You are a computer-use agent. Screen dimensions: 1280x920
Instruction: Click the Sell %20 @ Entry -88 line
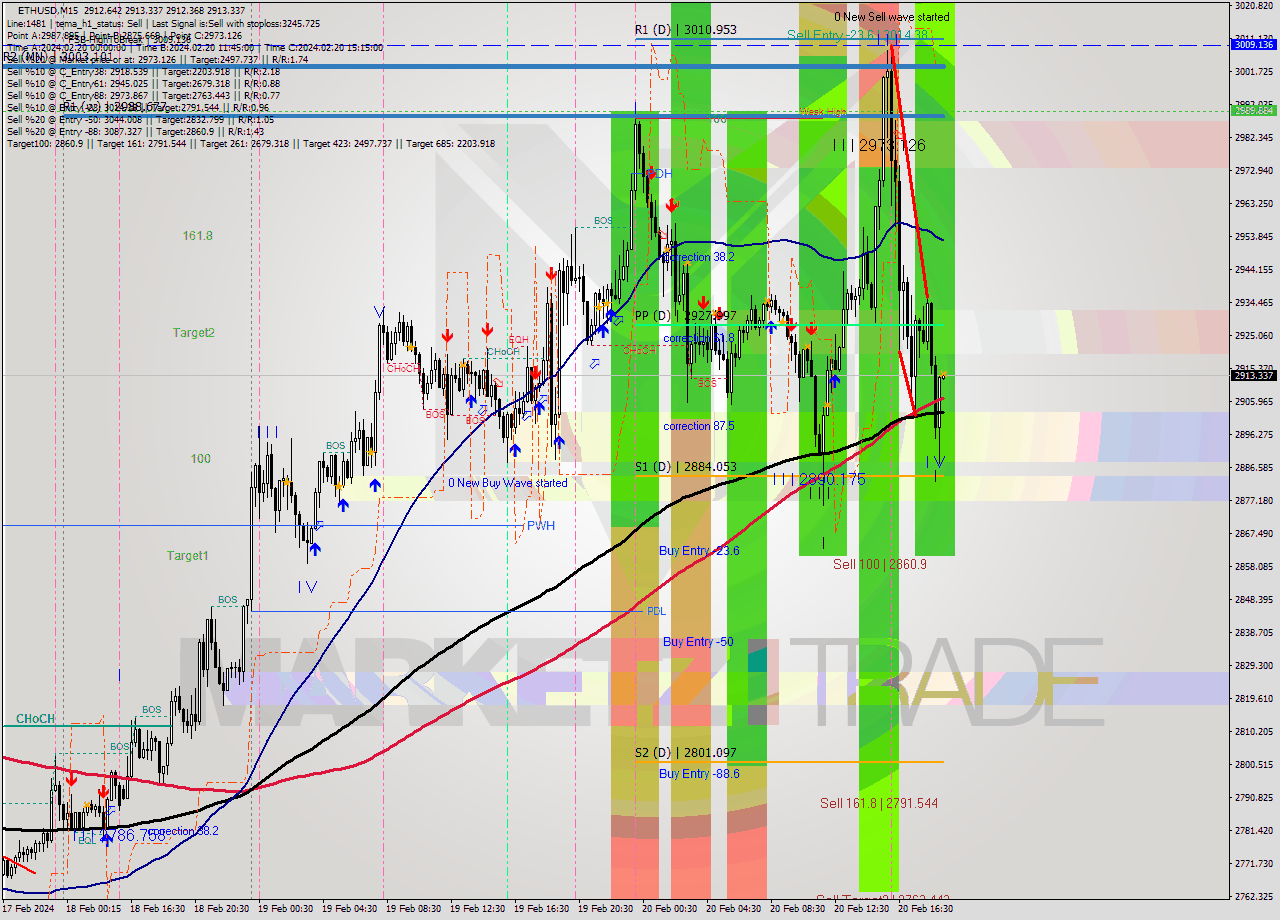[x=135, y=132]
